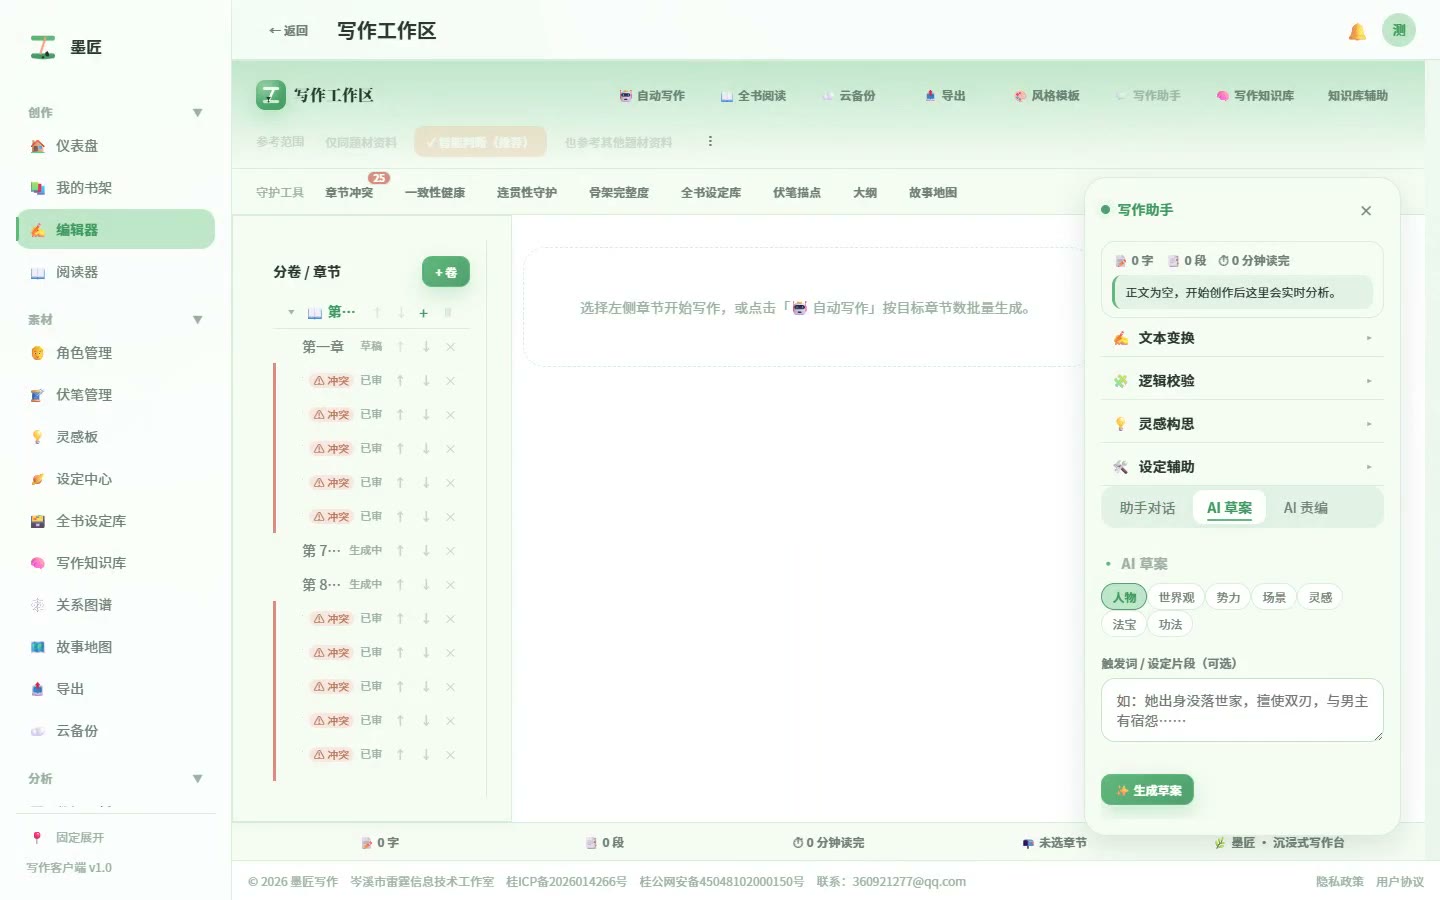The height and width of the screenshot is (900, 1440).
Task: Open the 阅读器 sidebar entry
Action: (x=115, y=272)
